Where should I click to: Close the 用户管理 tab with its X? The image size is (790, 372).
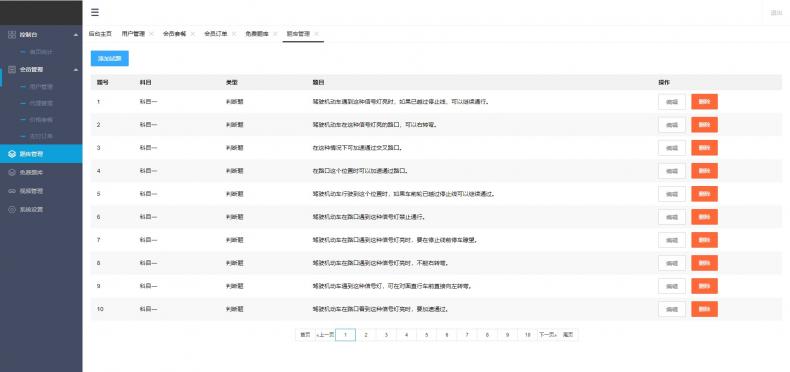pos(151,34)
